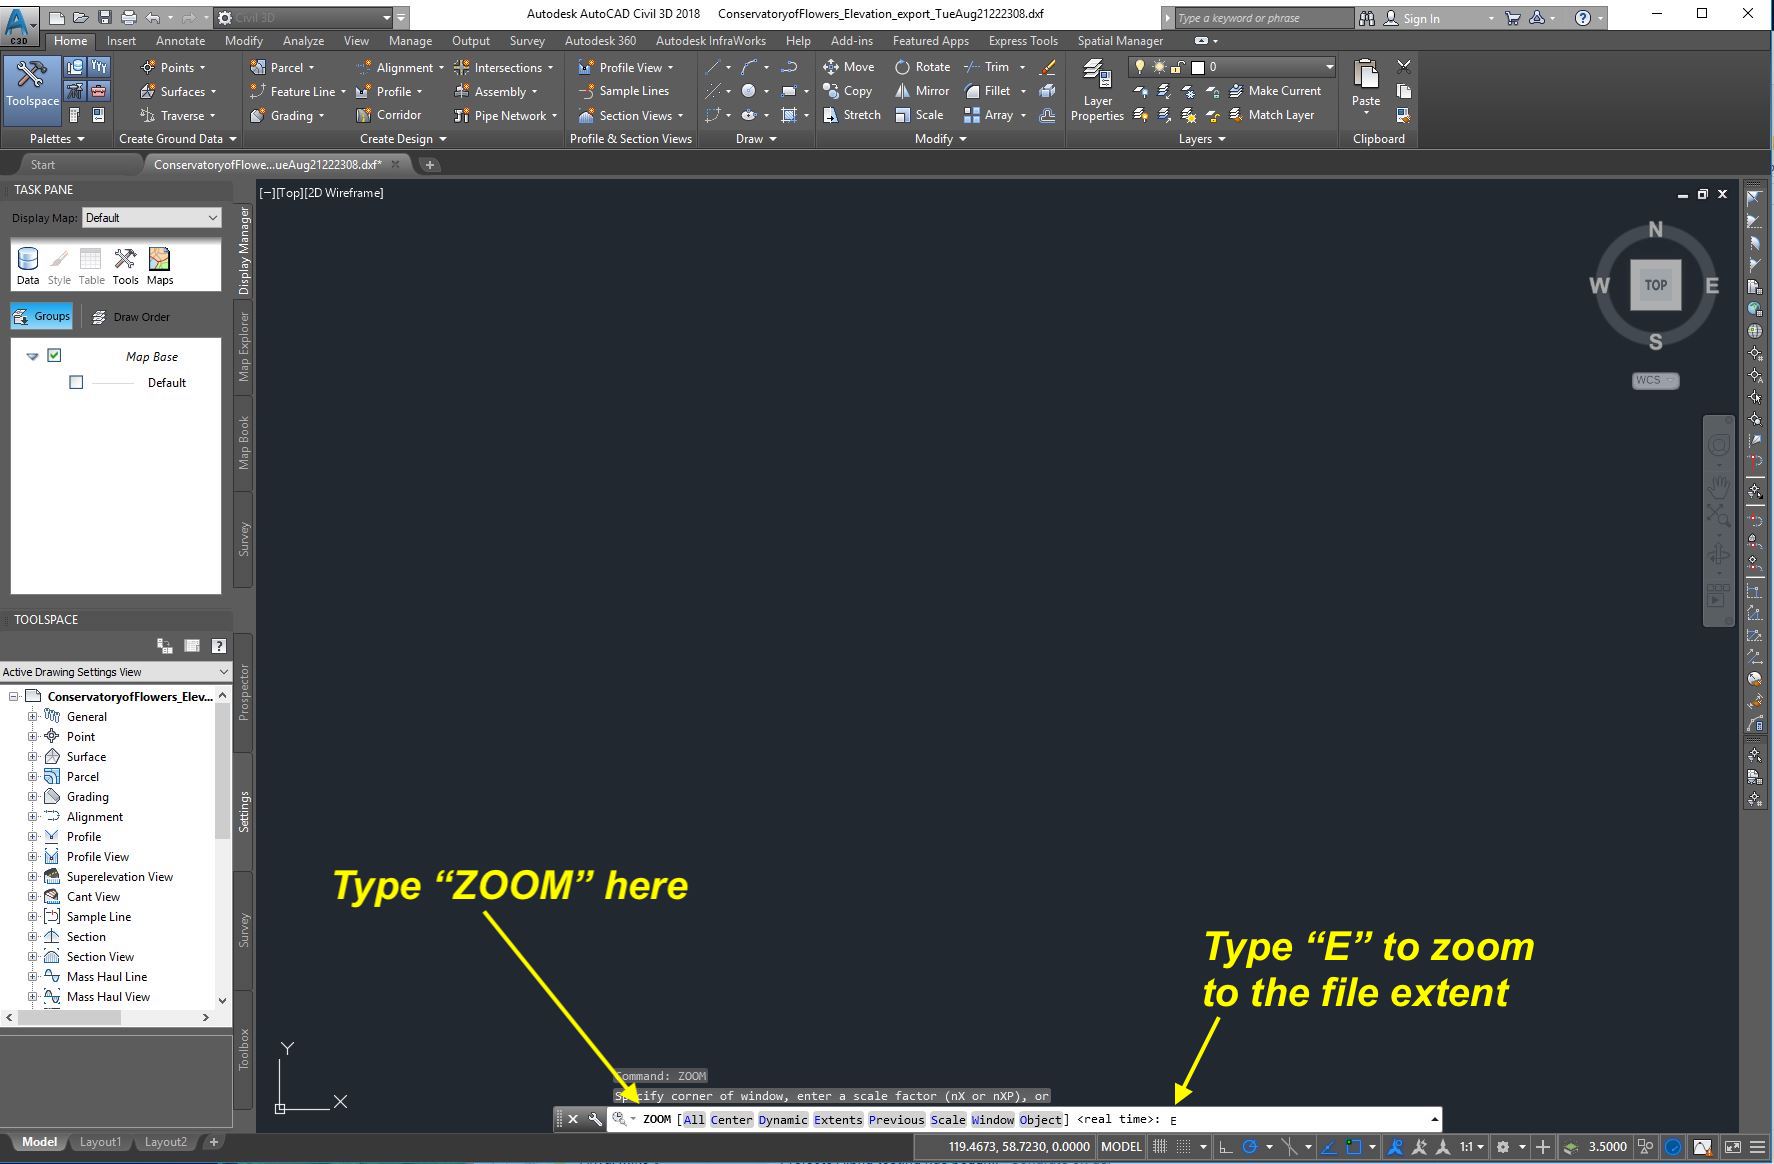Select the Data icon in Task Pane
This screenshot has height=1164, width=1774.
pyautogui.click(x=27, y=260)
